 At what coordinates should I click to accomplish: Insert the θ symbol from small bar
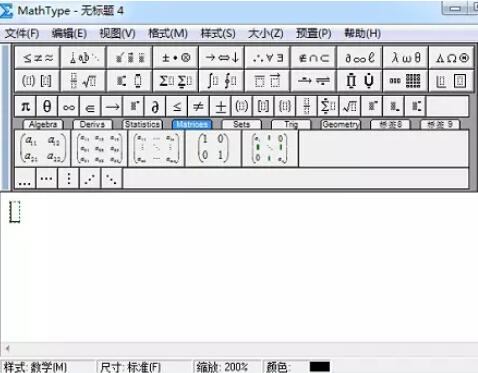[47, 107]
